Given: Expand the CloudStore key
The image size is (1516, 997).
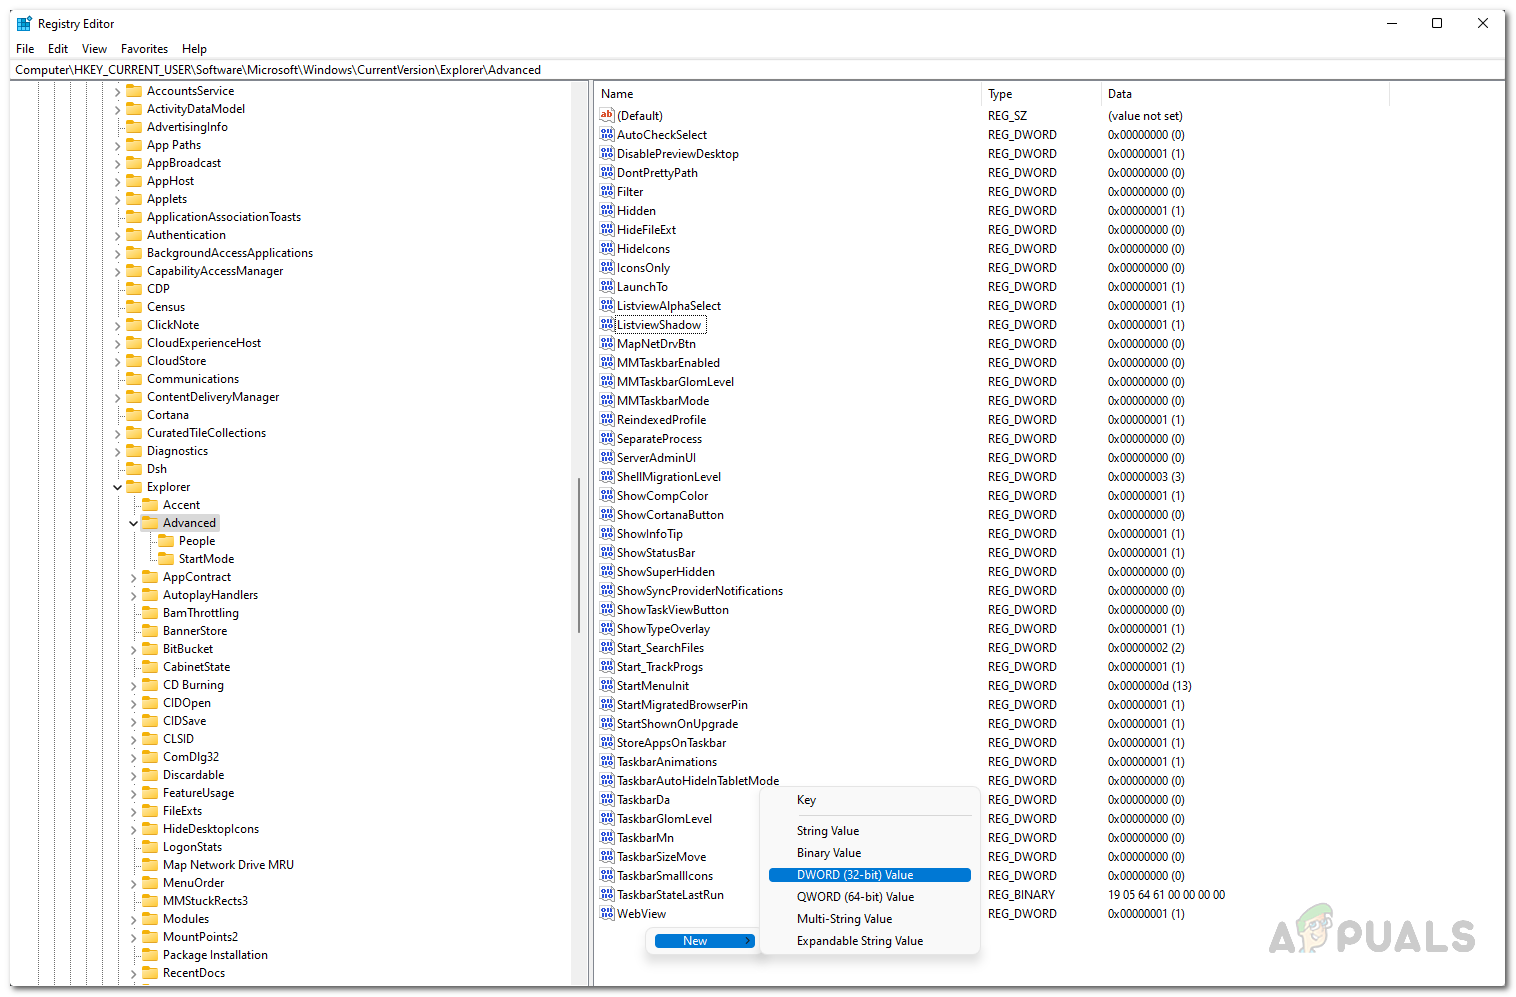Looking at the screenshot, I should (x=117, y=361).
